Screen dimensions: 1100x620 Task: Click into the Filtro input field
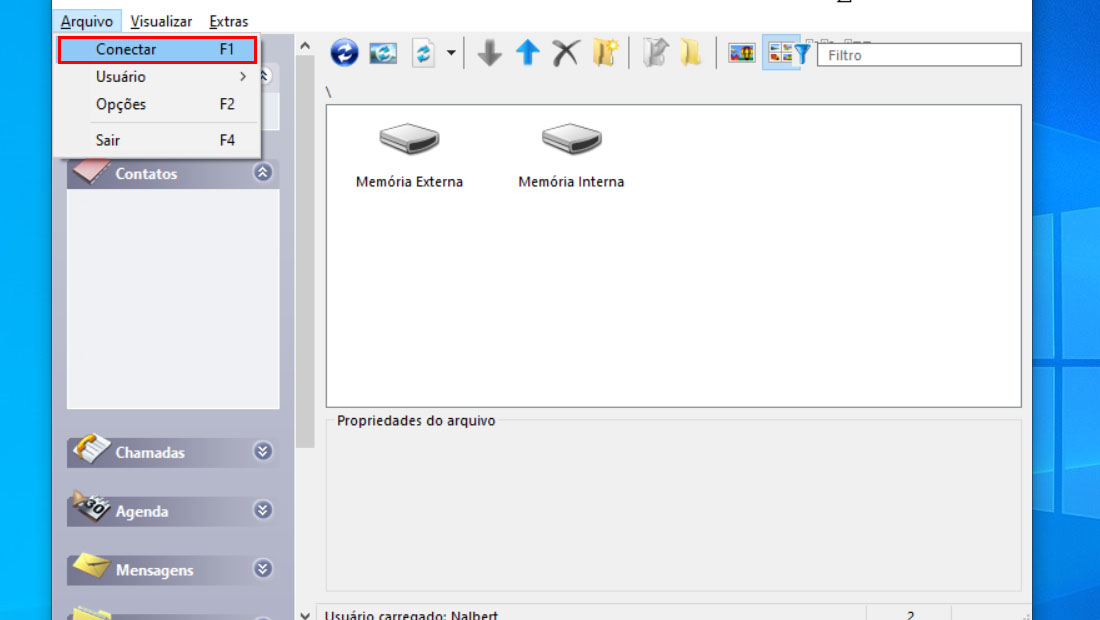(x=919, y=55)
